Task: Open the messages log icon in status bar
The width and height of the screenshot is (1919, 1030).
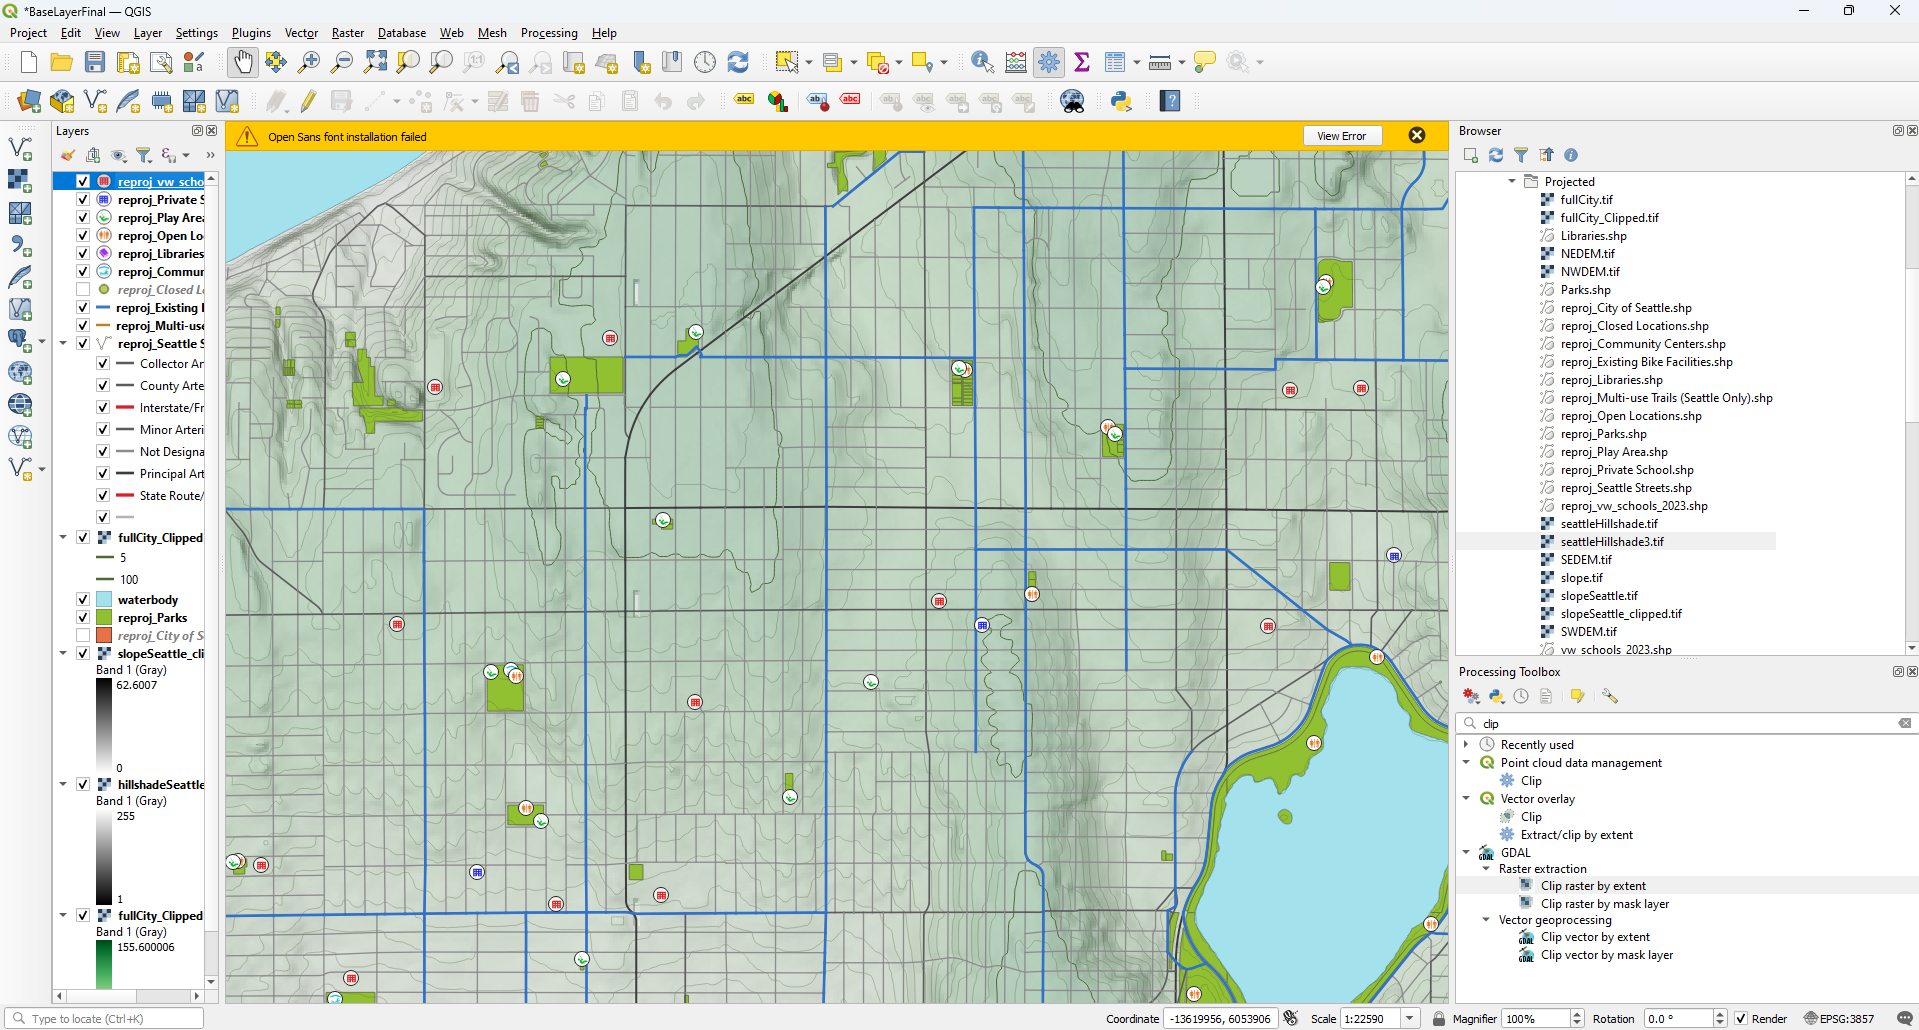Action: [x=1904, y=1018]
